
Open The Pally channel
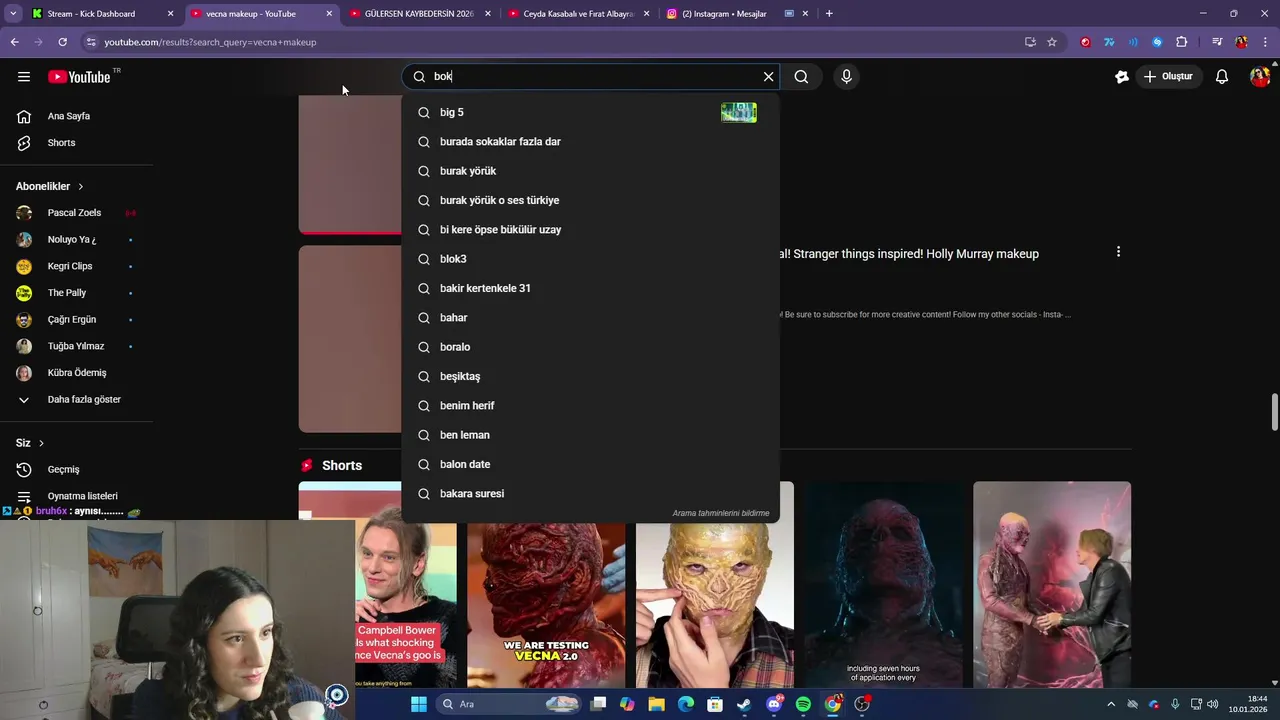[77, 293]
